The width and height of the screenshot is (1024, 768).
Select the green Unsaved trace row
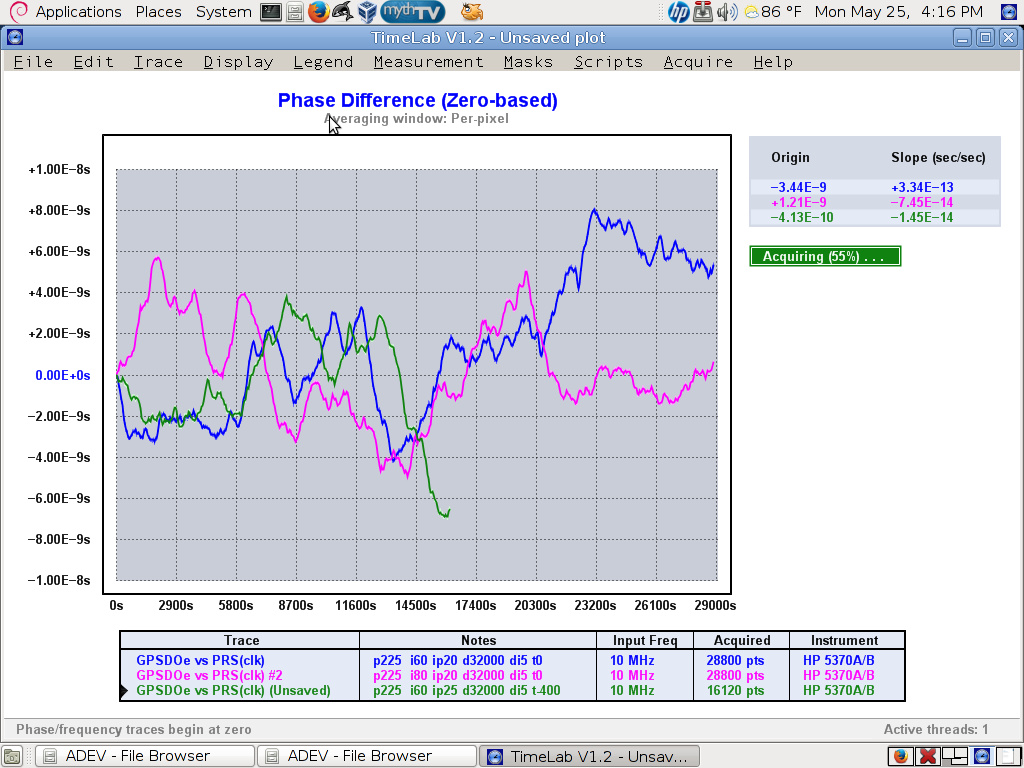233,690
